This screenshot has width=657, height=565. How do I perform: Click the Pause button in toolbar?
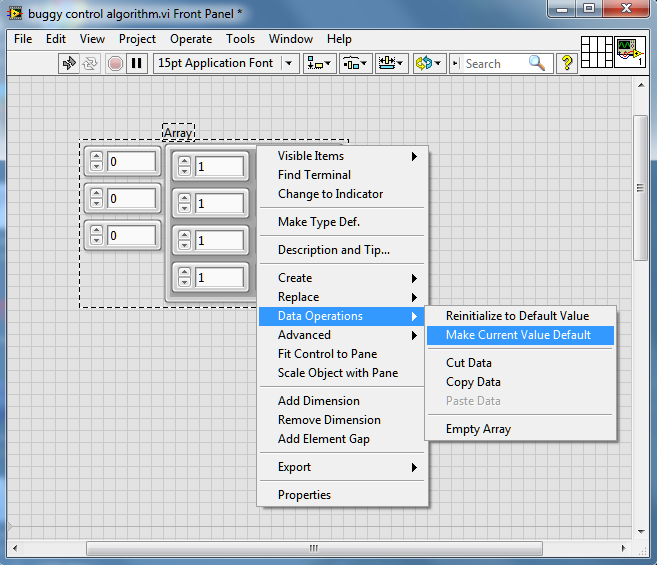pyautogui.click(x=137, y=64)
